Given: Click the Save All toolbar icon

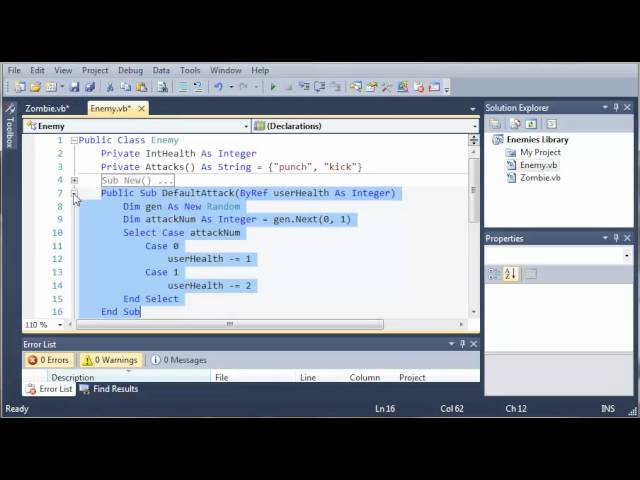Looking at the screenshot, I should [89, 87].
